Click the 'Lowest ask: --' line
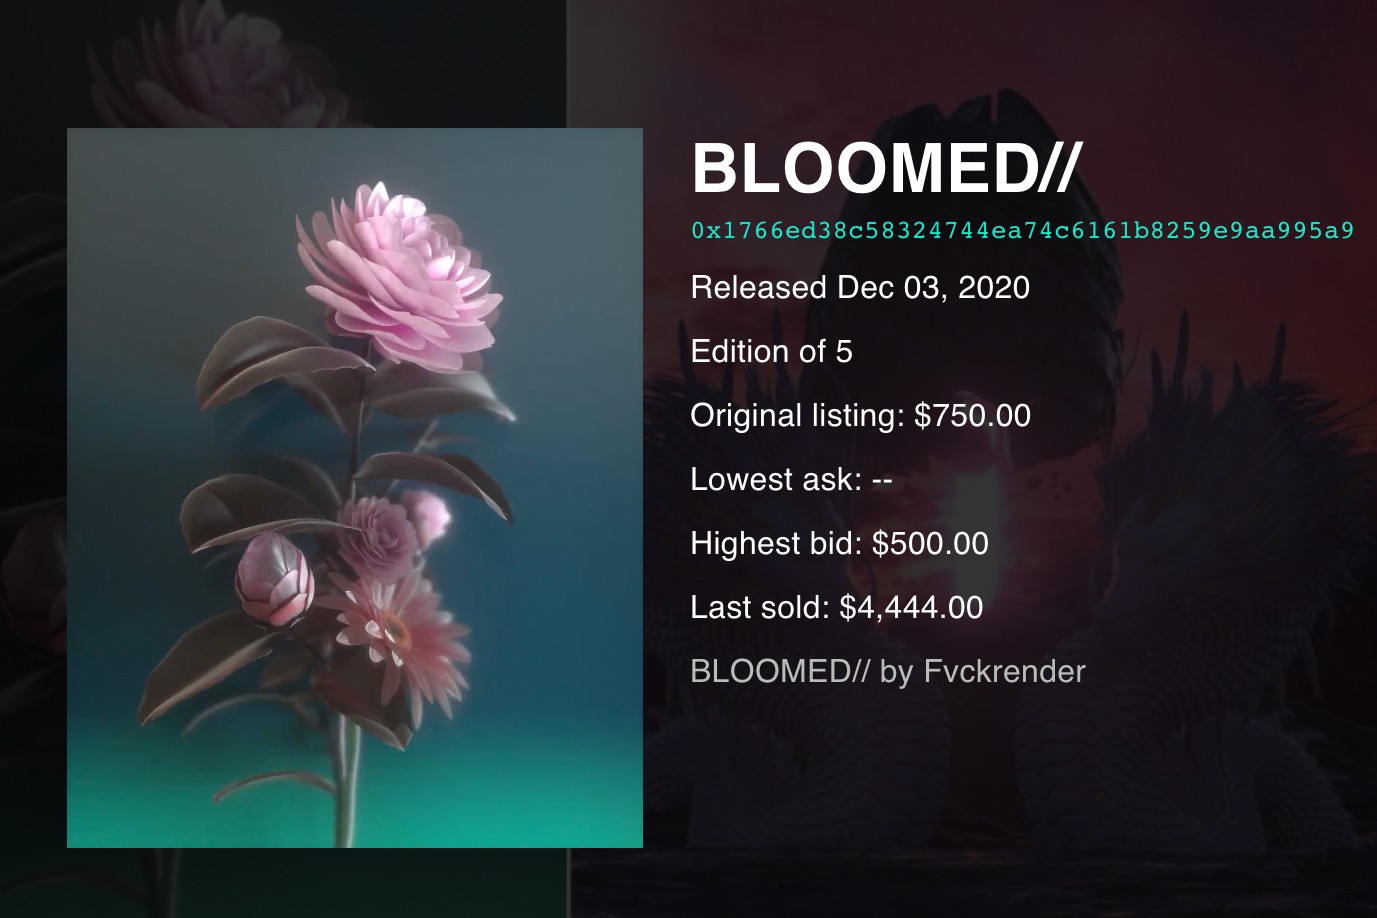 pyautogui.click(x=791, y=480)
